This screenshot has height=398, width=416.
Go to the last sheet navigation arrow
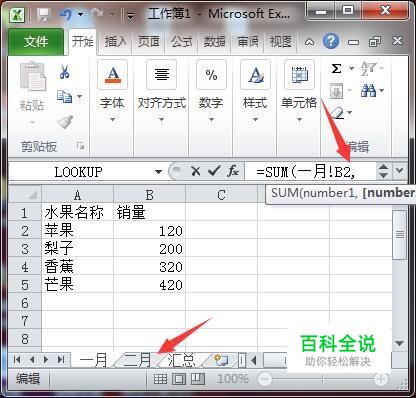[x=61, y=360]
